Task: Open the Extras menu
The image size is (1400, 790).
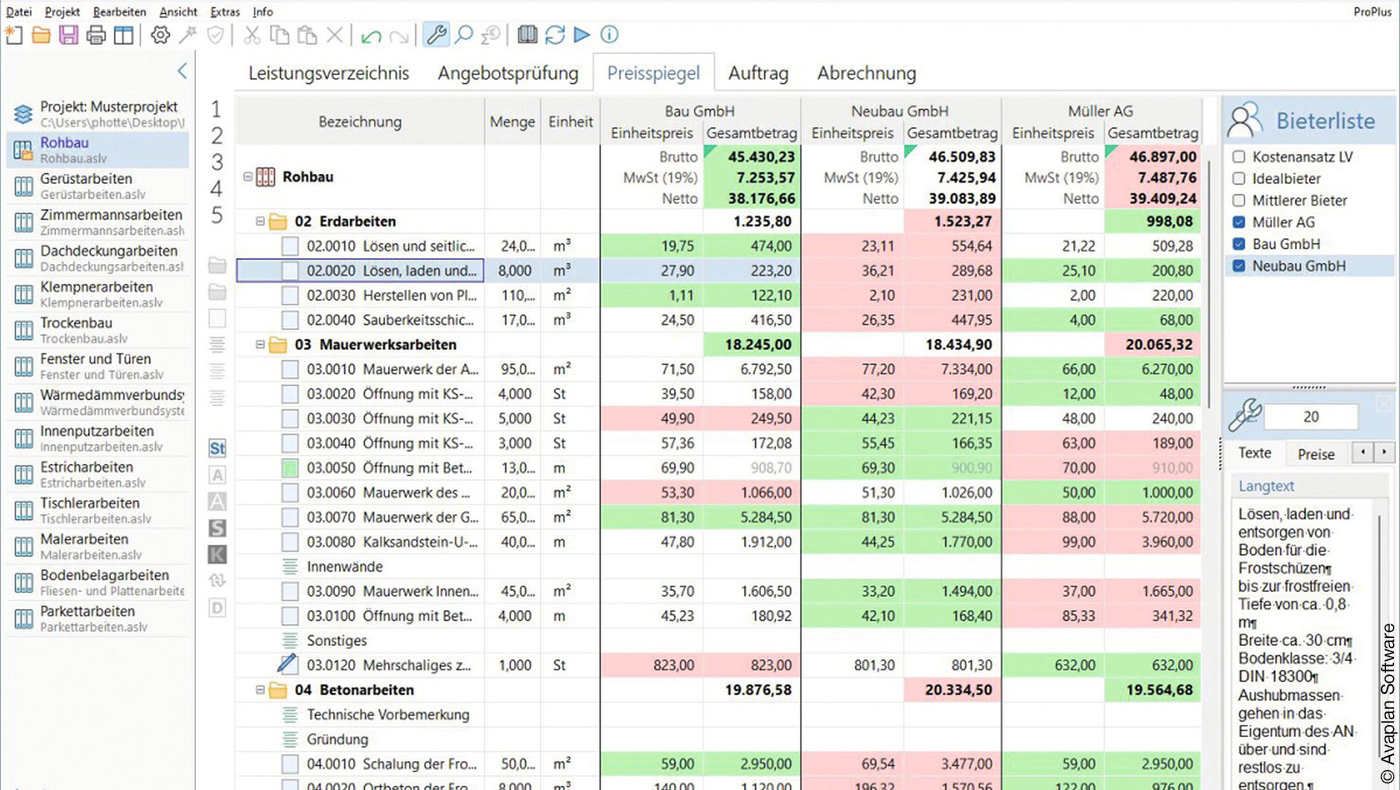Action: coord(224,11)
